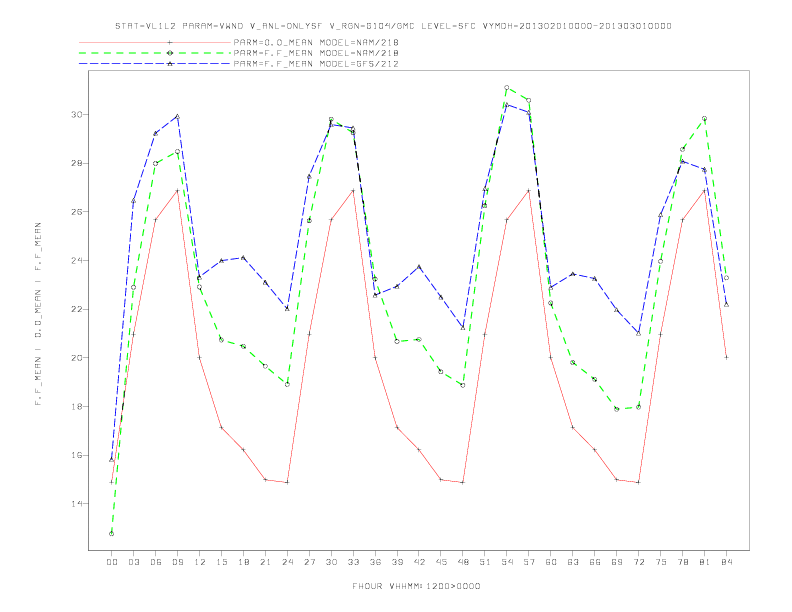
Task: Click y-axis tick label 24
Action: (x=76, y=261)
